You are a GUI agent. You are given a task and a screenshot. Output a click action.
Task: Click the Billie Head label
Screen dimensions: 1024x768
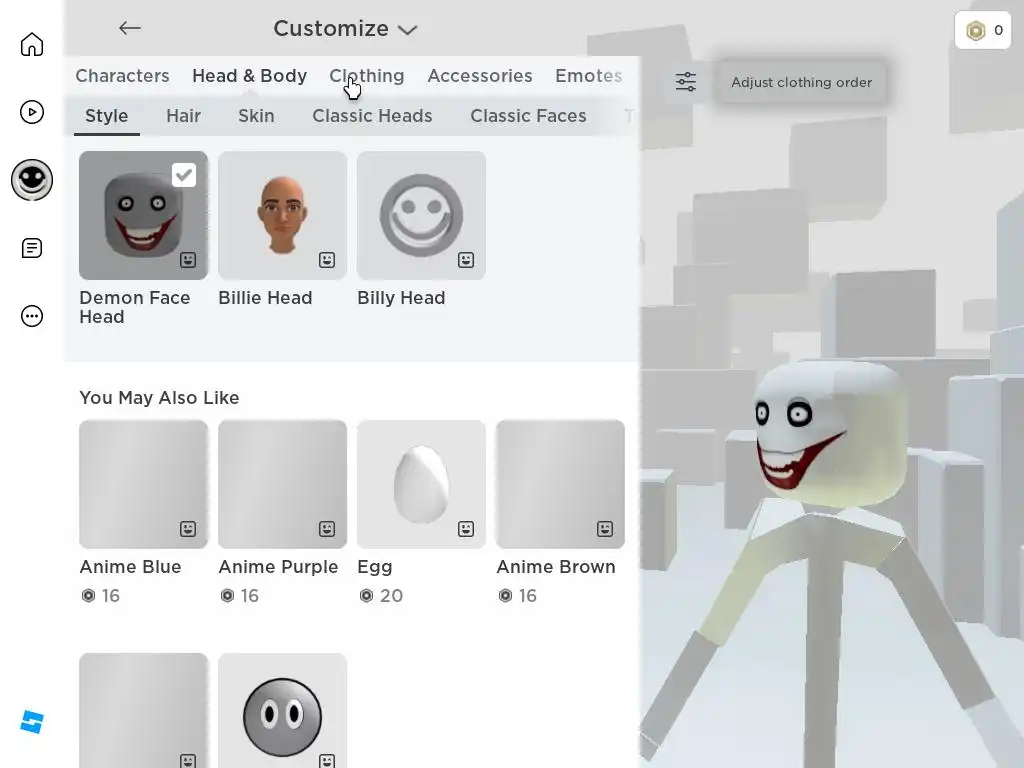265,298
